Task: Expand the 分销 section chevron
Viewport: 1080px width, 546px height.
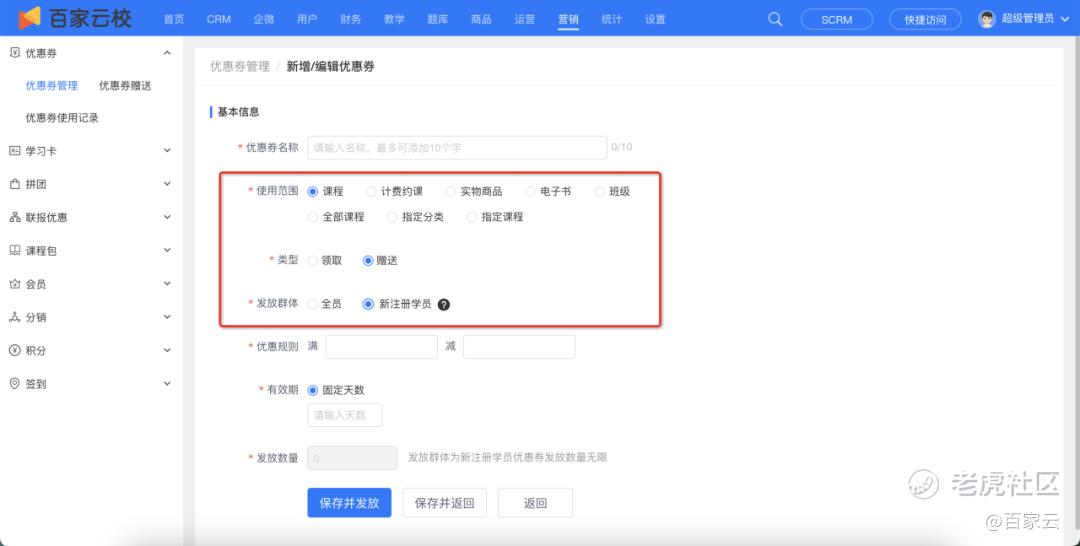Action: click(x=167, y=317)
